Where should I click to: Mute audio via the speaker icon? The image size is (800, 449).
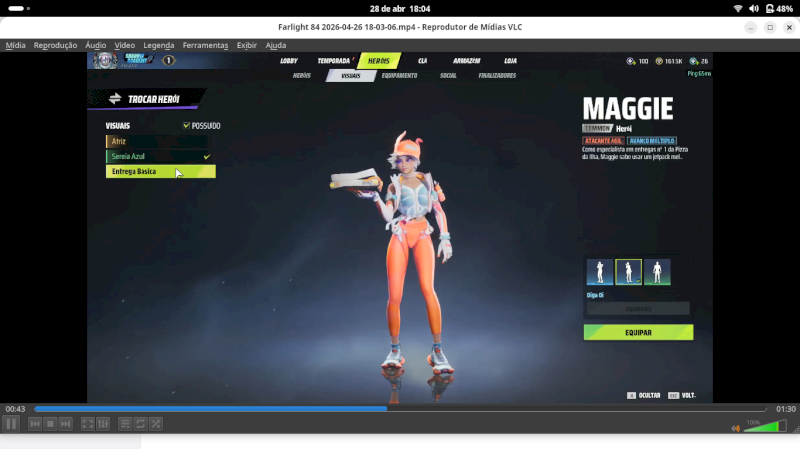coord(736,428)
